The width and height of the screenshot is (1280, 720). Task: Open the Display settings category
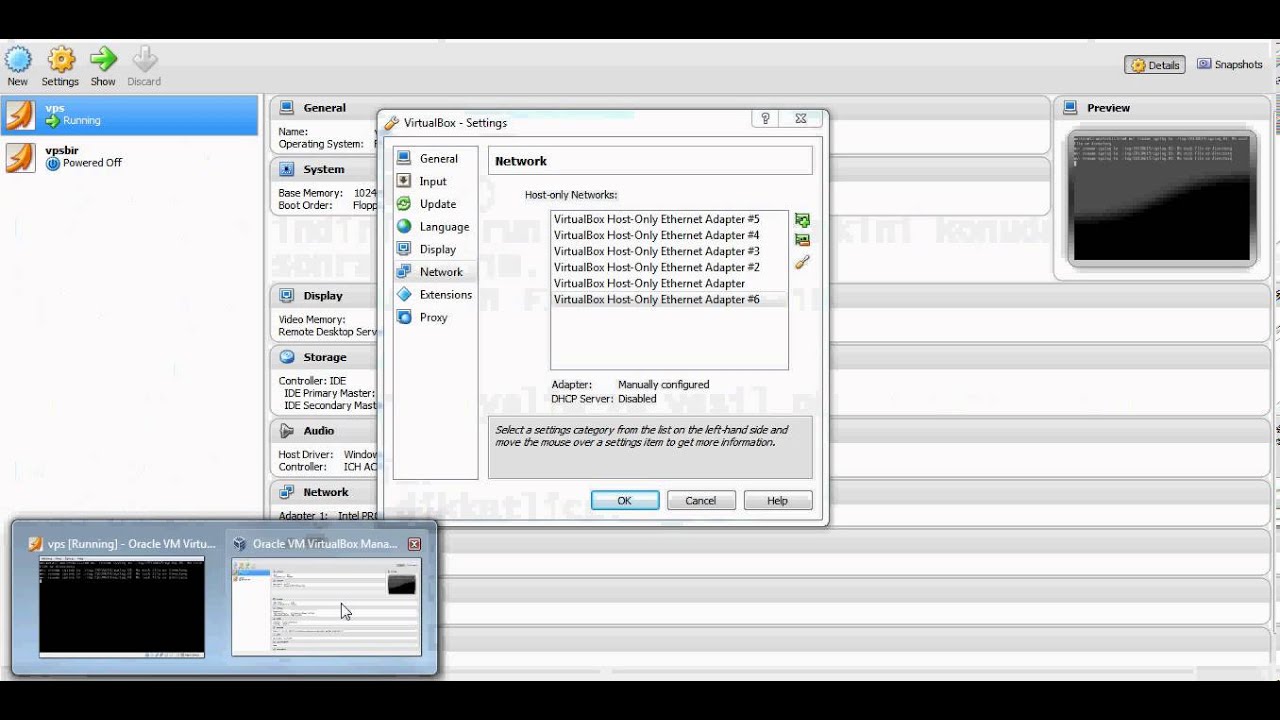point(435,249)
